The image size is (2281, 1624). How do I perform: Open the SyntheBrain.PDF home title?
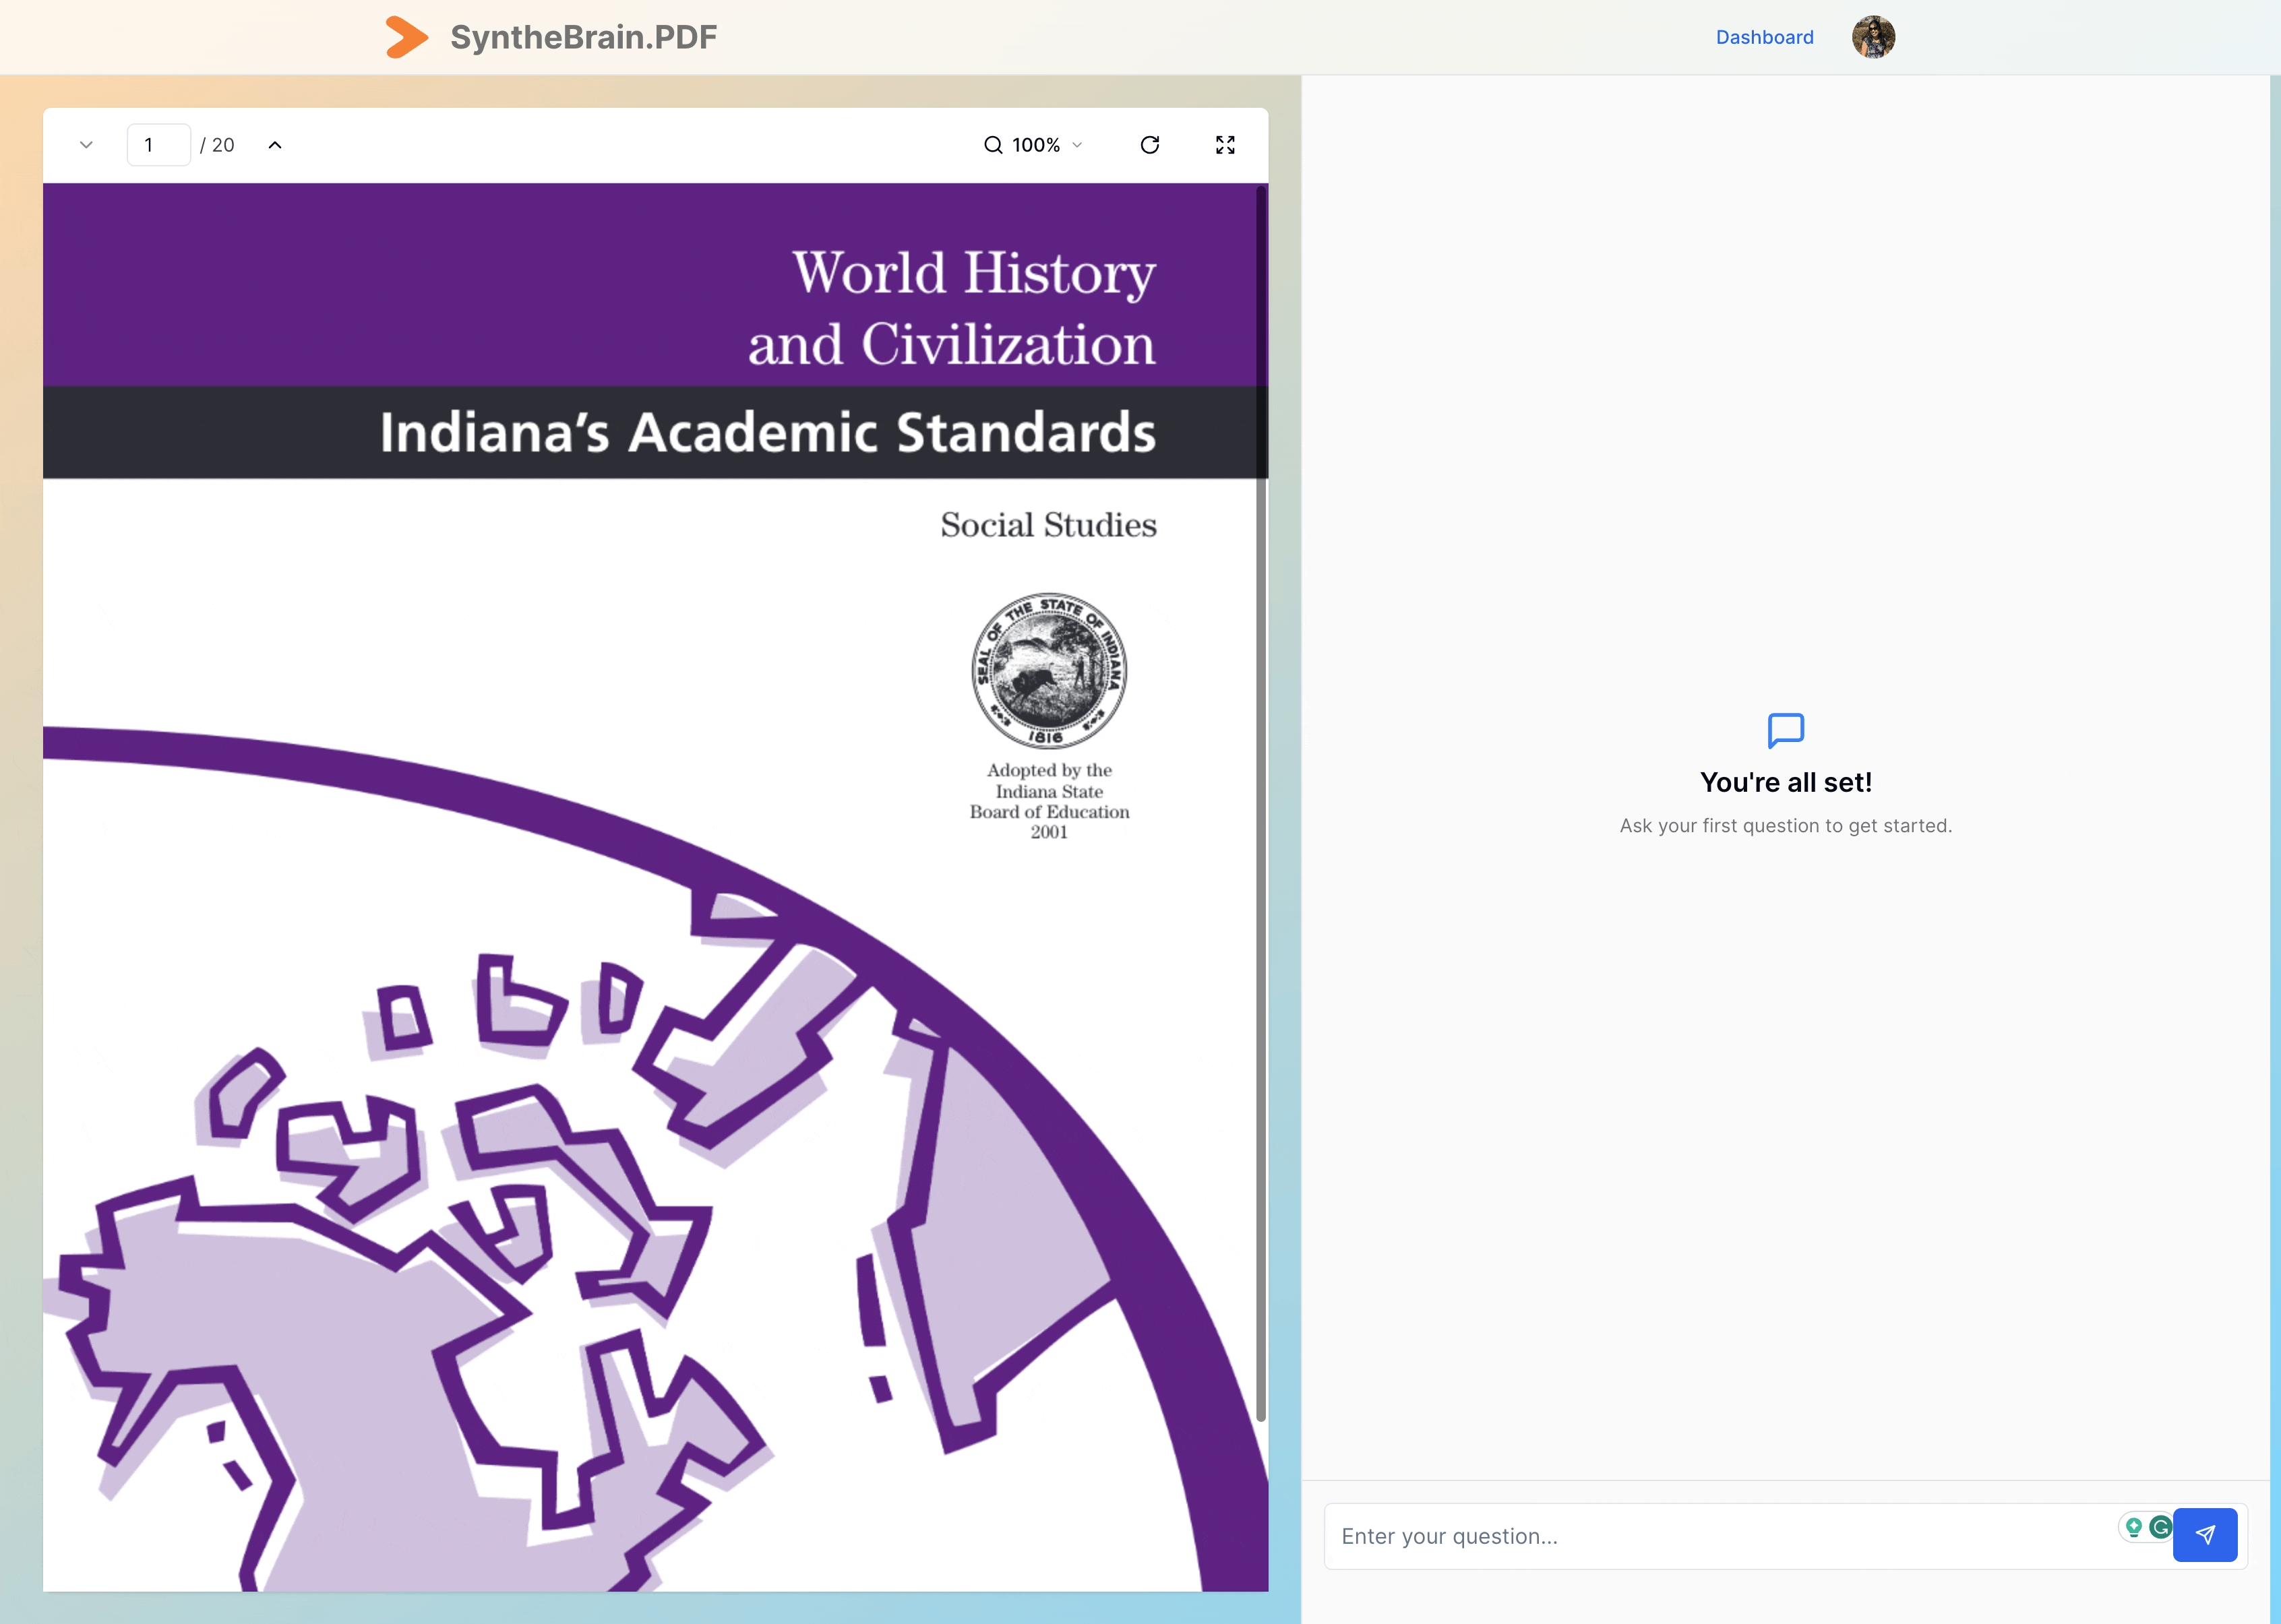(x=583, y=37)
